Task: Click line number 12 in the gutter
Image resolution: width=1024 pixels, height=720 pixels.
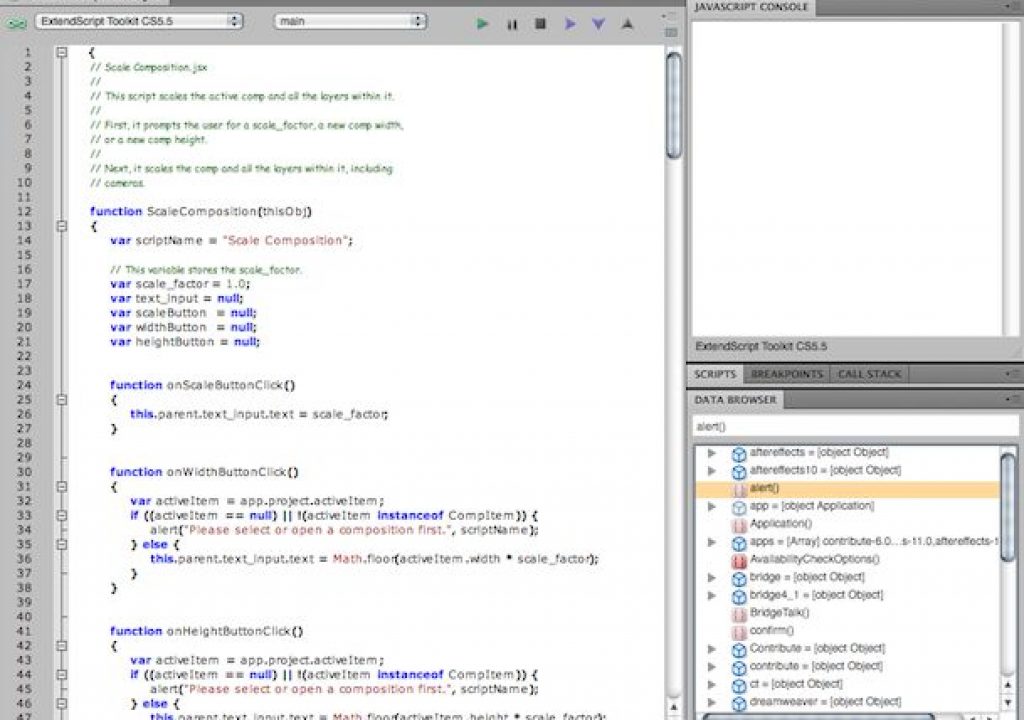Action: pos(24,212)
